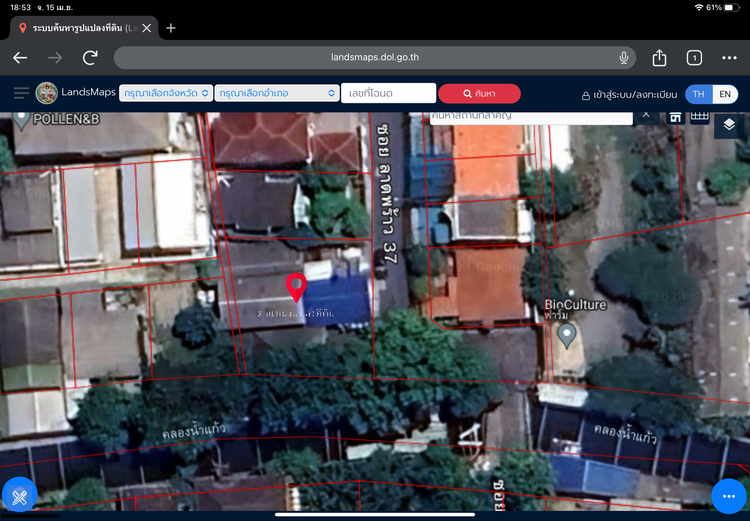Tap the microphone in address bar
This screenshot has width=750, height=521.
(x=624, y=58)
